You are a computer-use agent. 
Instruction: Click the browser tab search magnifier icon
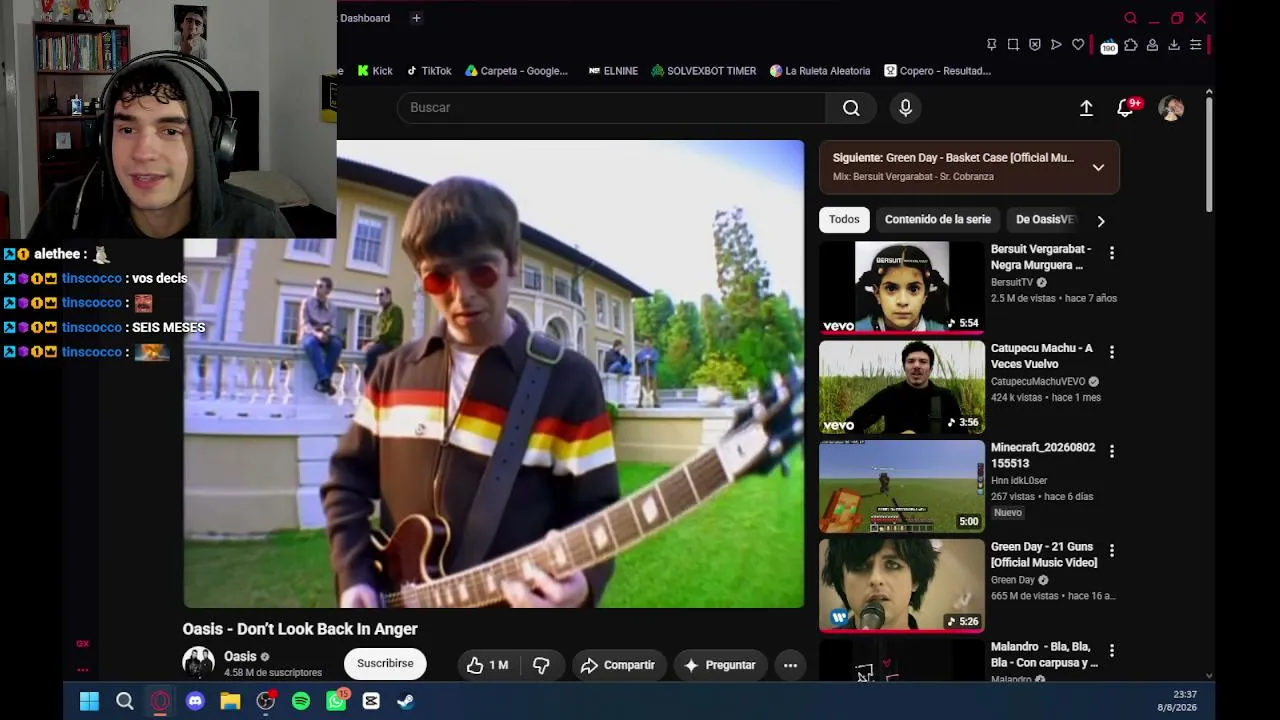pyautogui.click(x=1131, y=18)
